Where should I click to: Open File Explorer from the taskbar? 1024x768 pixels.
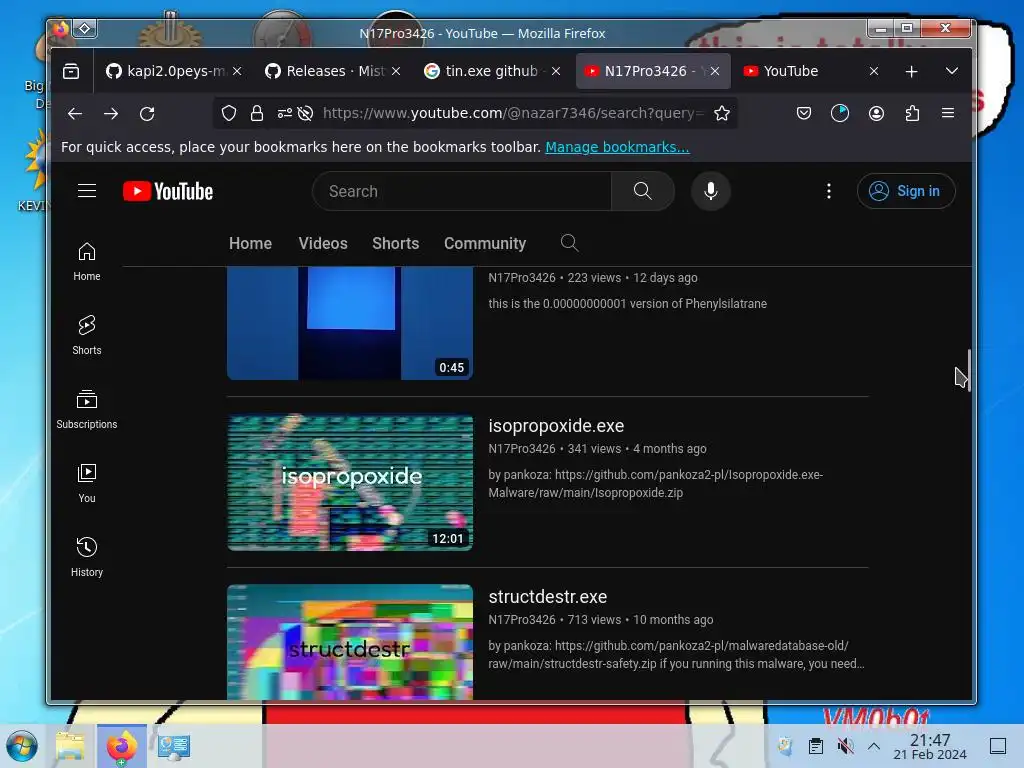71,746
